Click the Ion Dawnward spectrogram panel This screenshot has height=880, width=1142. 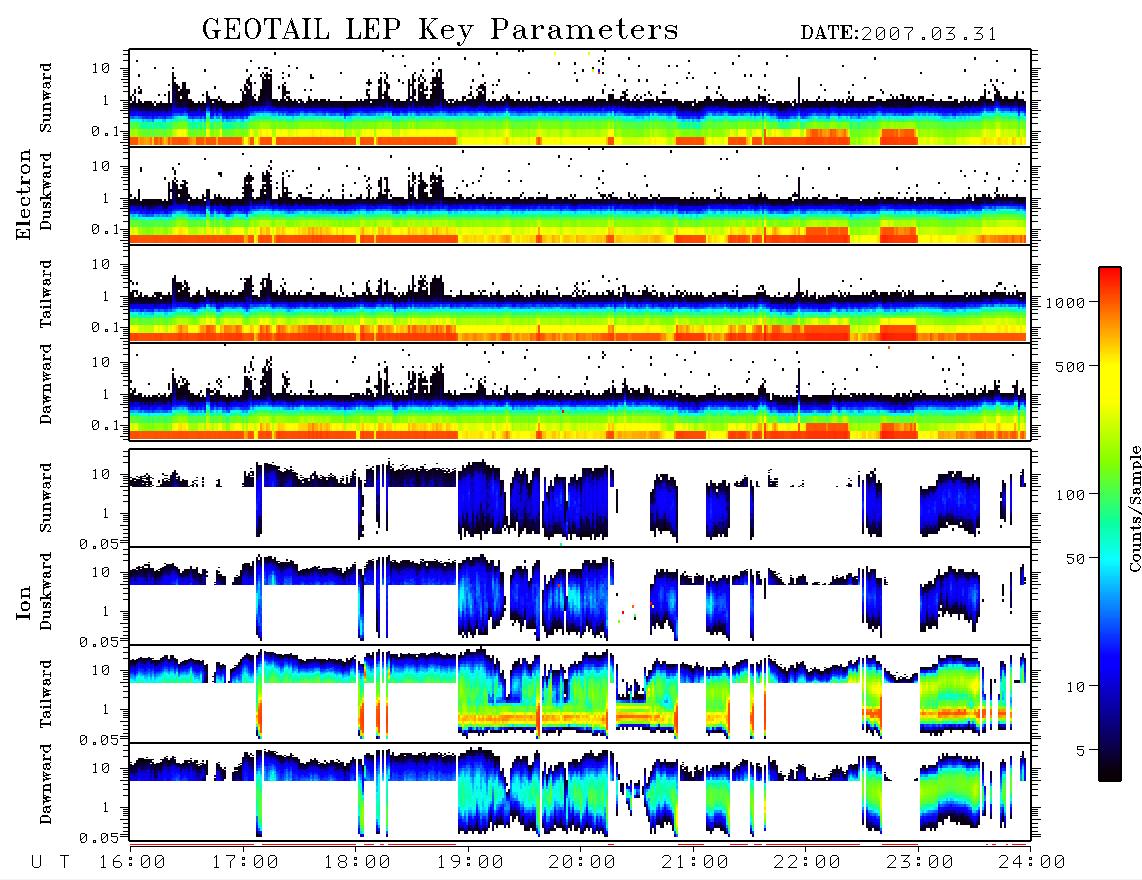point(580,792)
